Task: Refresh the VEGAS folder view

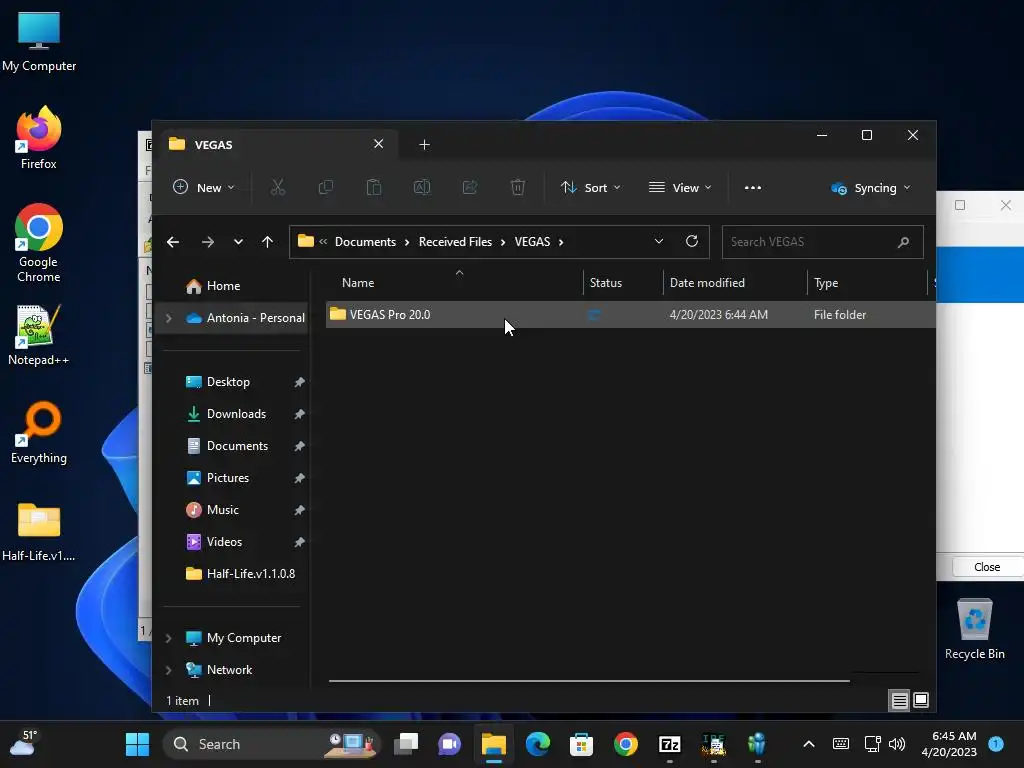Action: (692, 242)
